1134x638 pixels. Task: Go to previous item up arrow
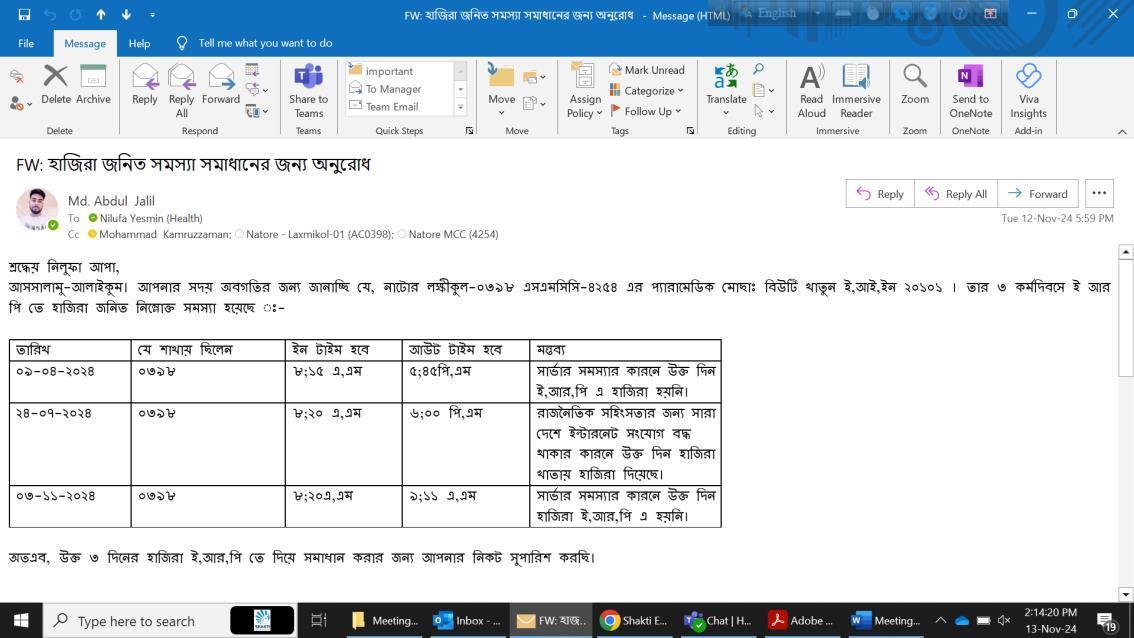click(x=101, y=14)
